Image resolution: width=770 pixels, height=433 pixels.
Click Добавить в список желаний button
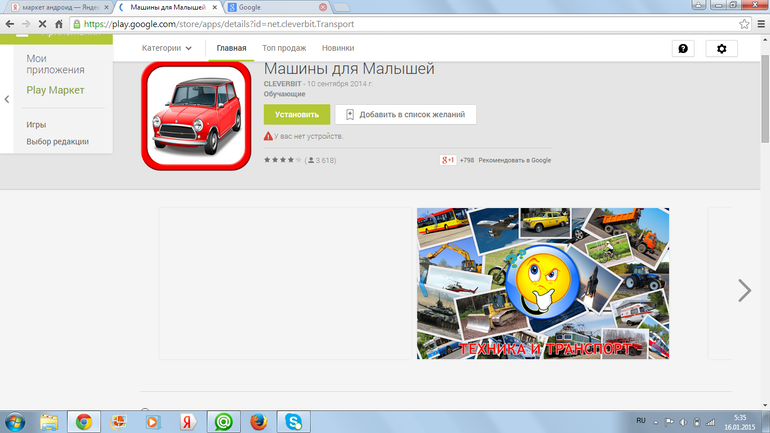pos(405,115)
